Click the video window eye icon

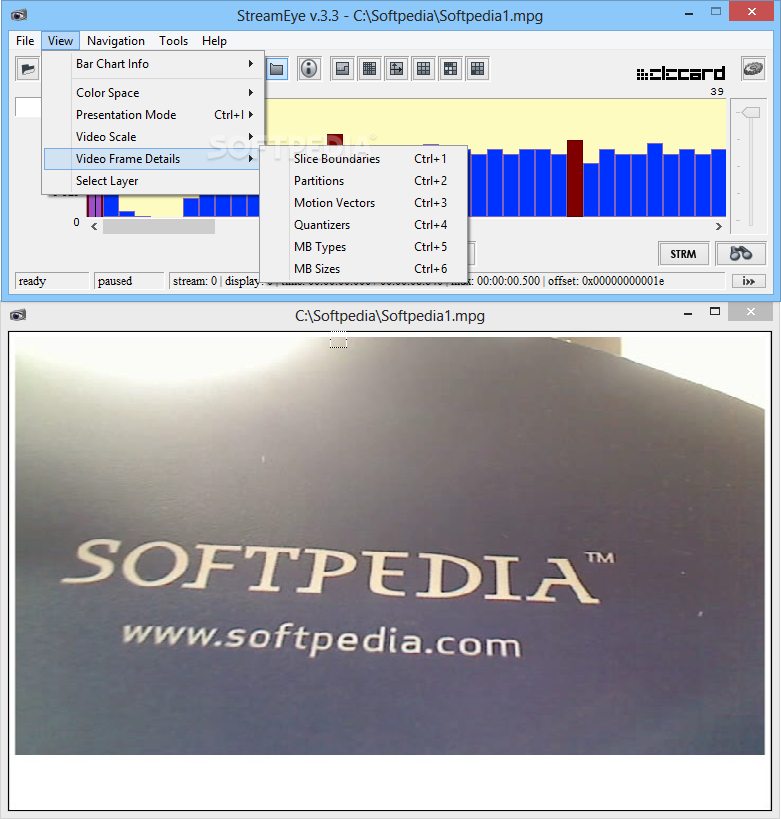[x=18, y=315]
